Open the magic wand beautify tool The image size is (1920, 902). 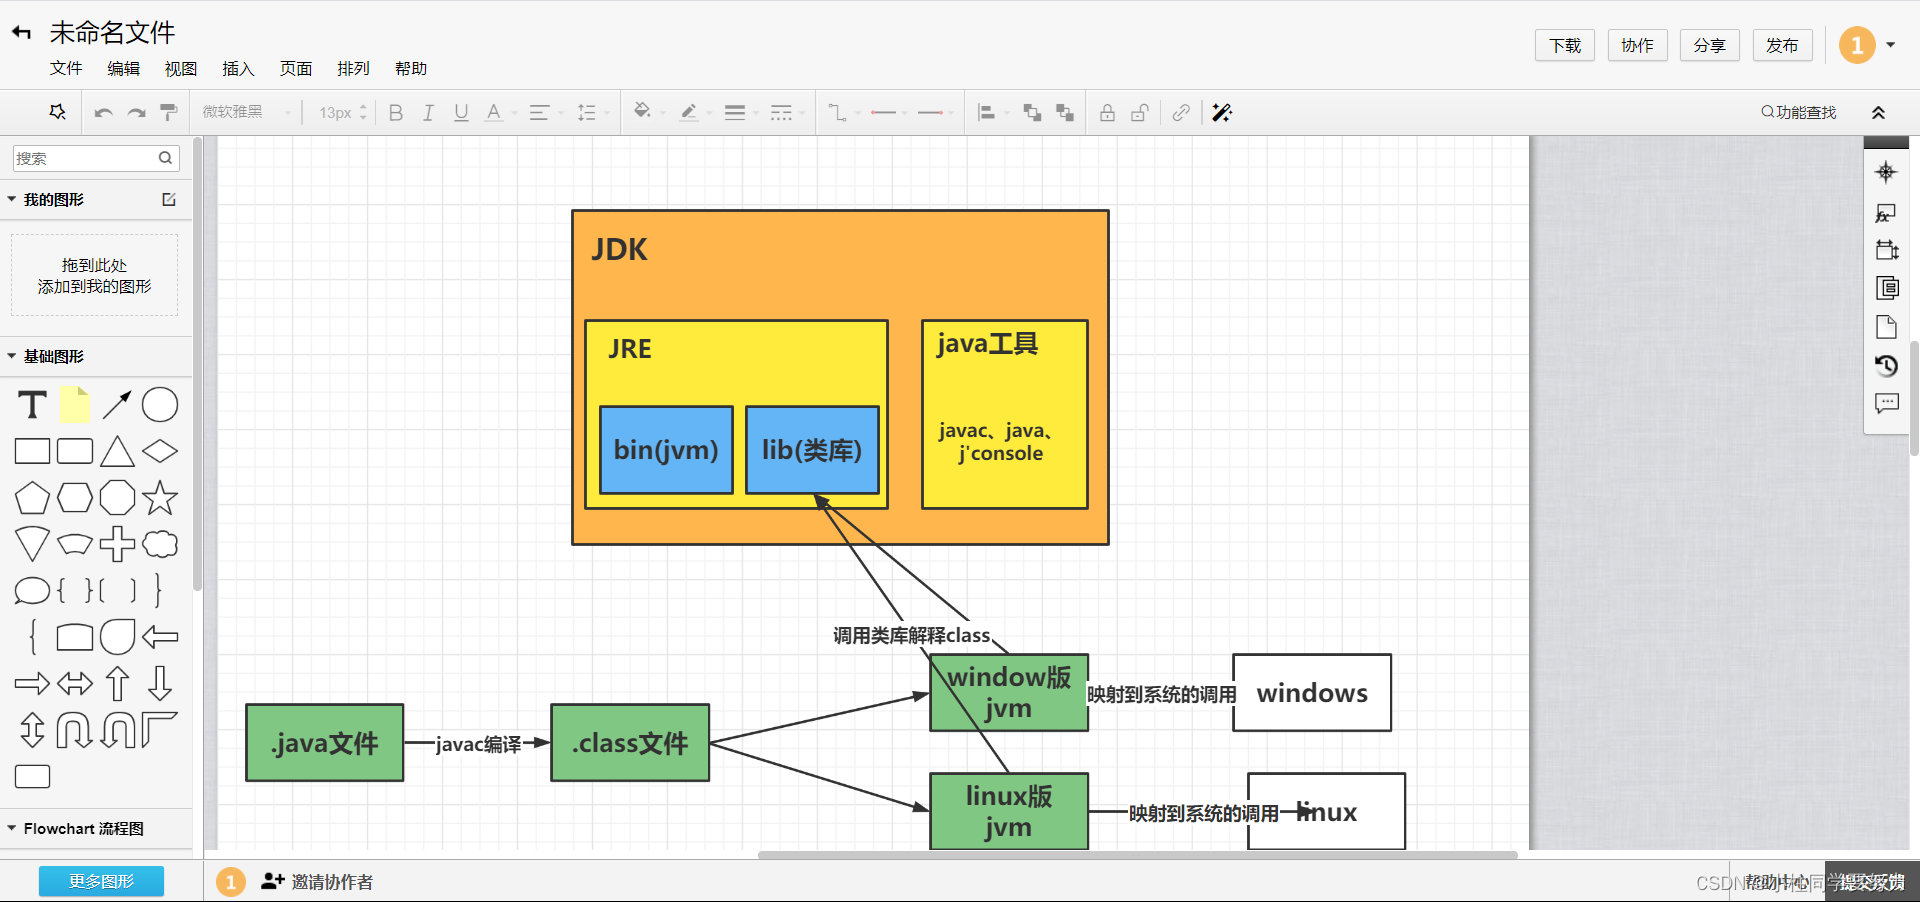coord(1222,113)
